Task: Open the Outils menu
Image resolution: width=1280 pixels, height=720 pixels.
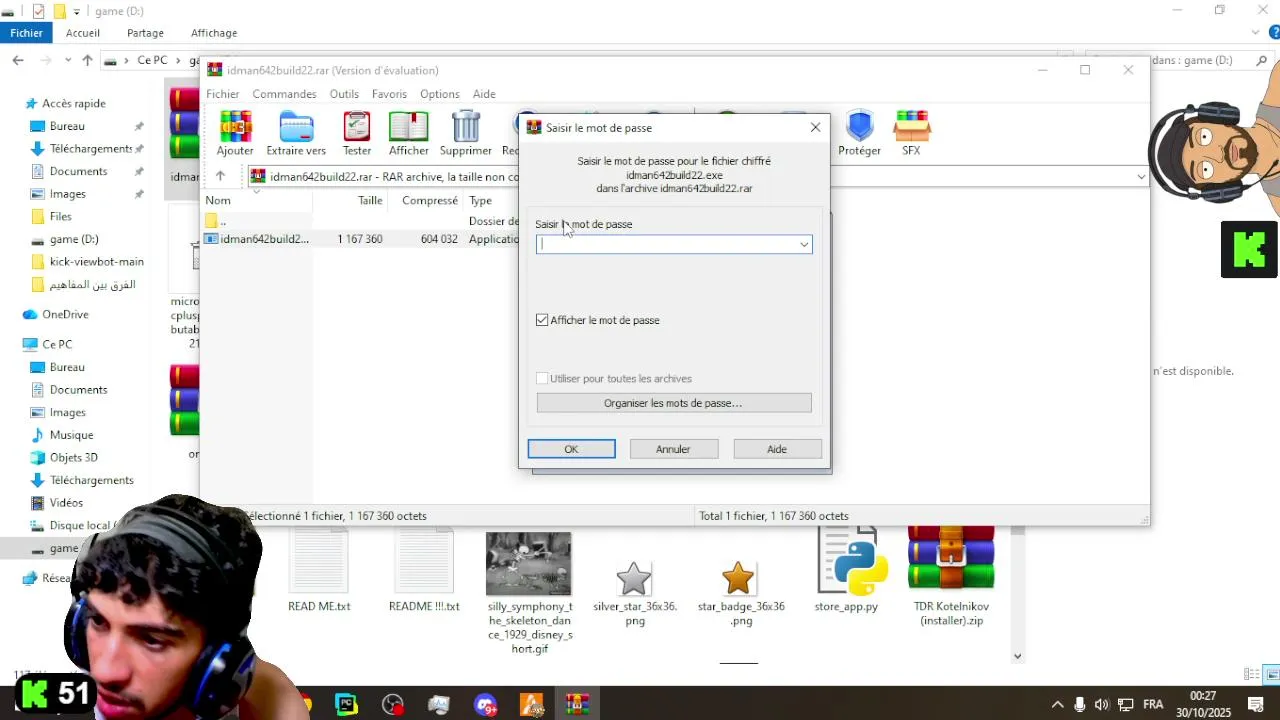Action: point(344,94)
